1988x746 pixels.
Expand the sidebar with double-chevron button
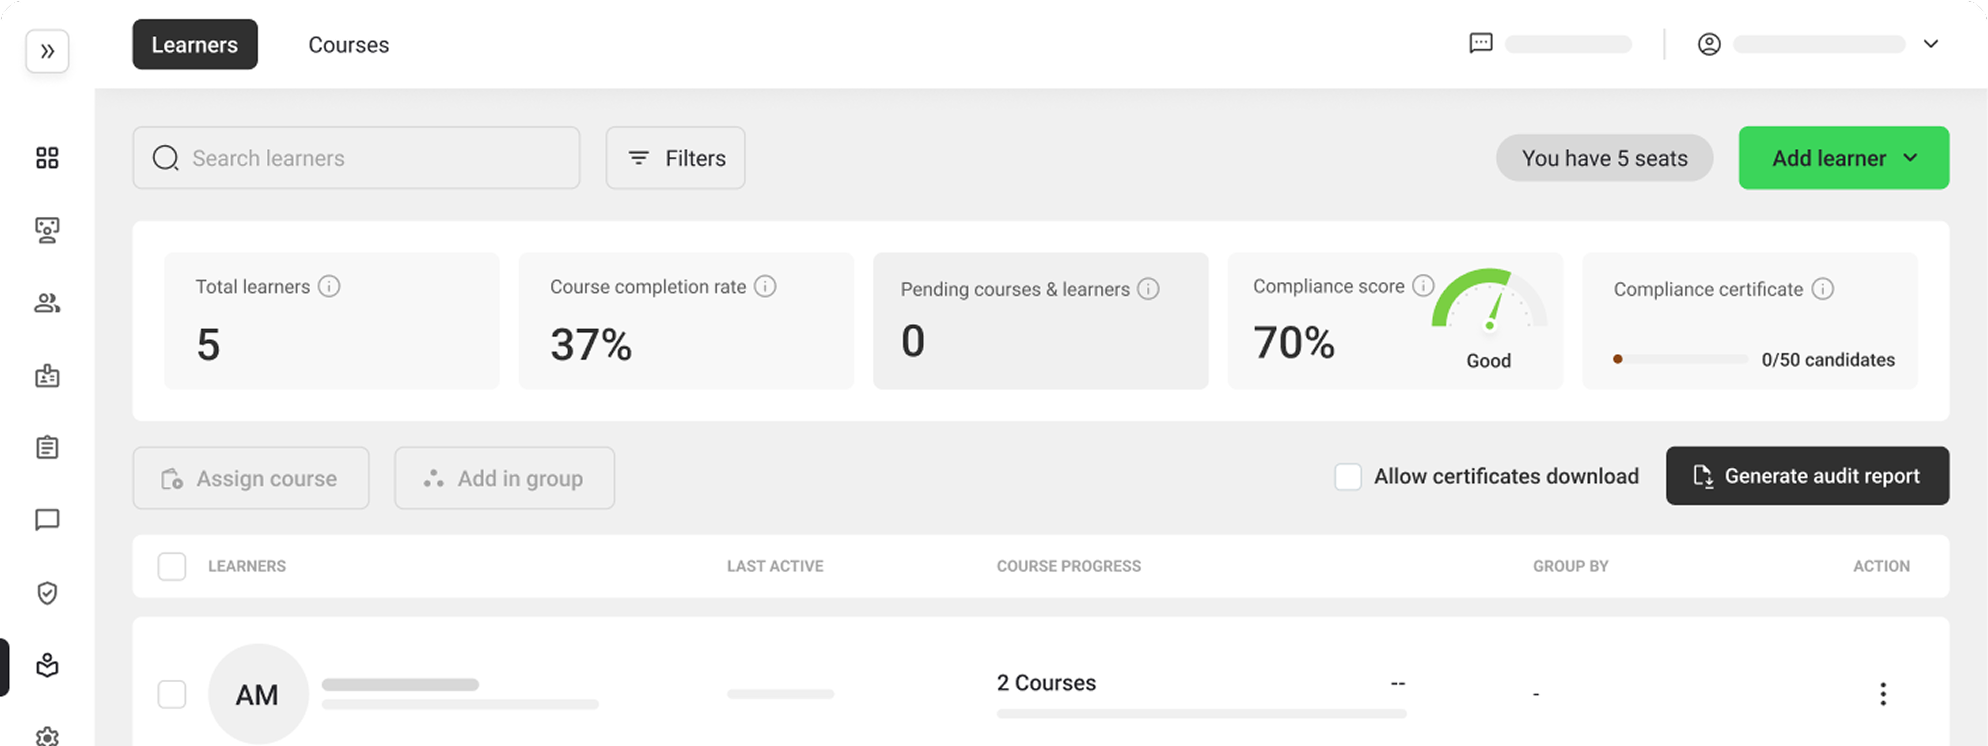pos(47,52)
